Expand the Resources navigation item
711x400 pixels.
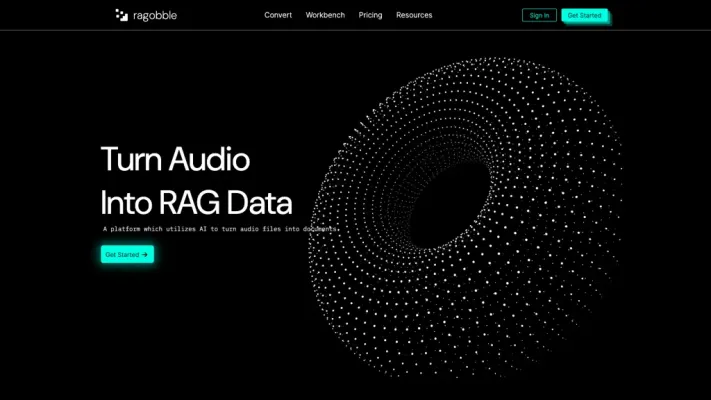click(x=414, y=15)
